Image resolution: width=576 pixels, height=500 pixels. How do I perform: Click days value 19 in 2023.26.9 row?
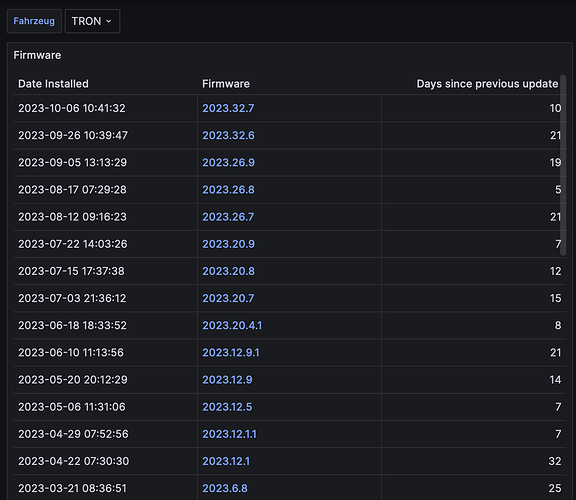(x=555, y=163)
